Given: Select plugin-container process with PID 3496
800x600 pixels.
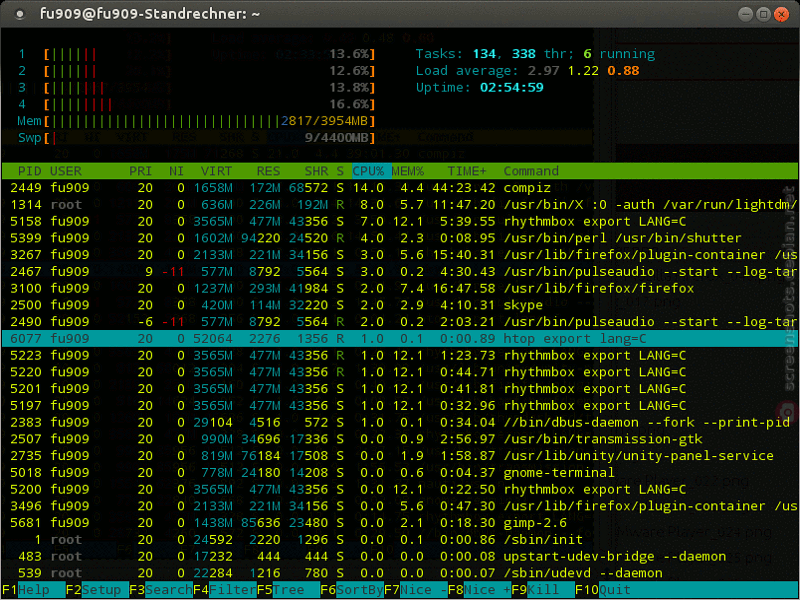Looking at the screenshot, I should click(400, 506).
